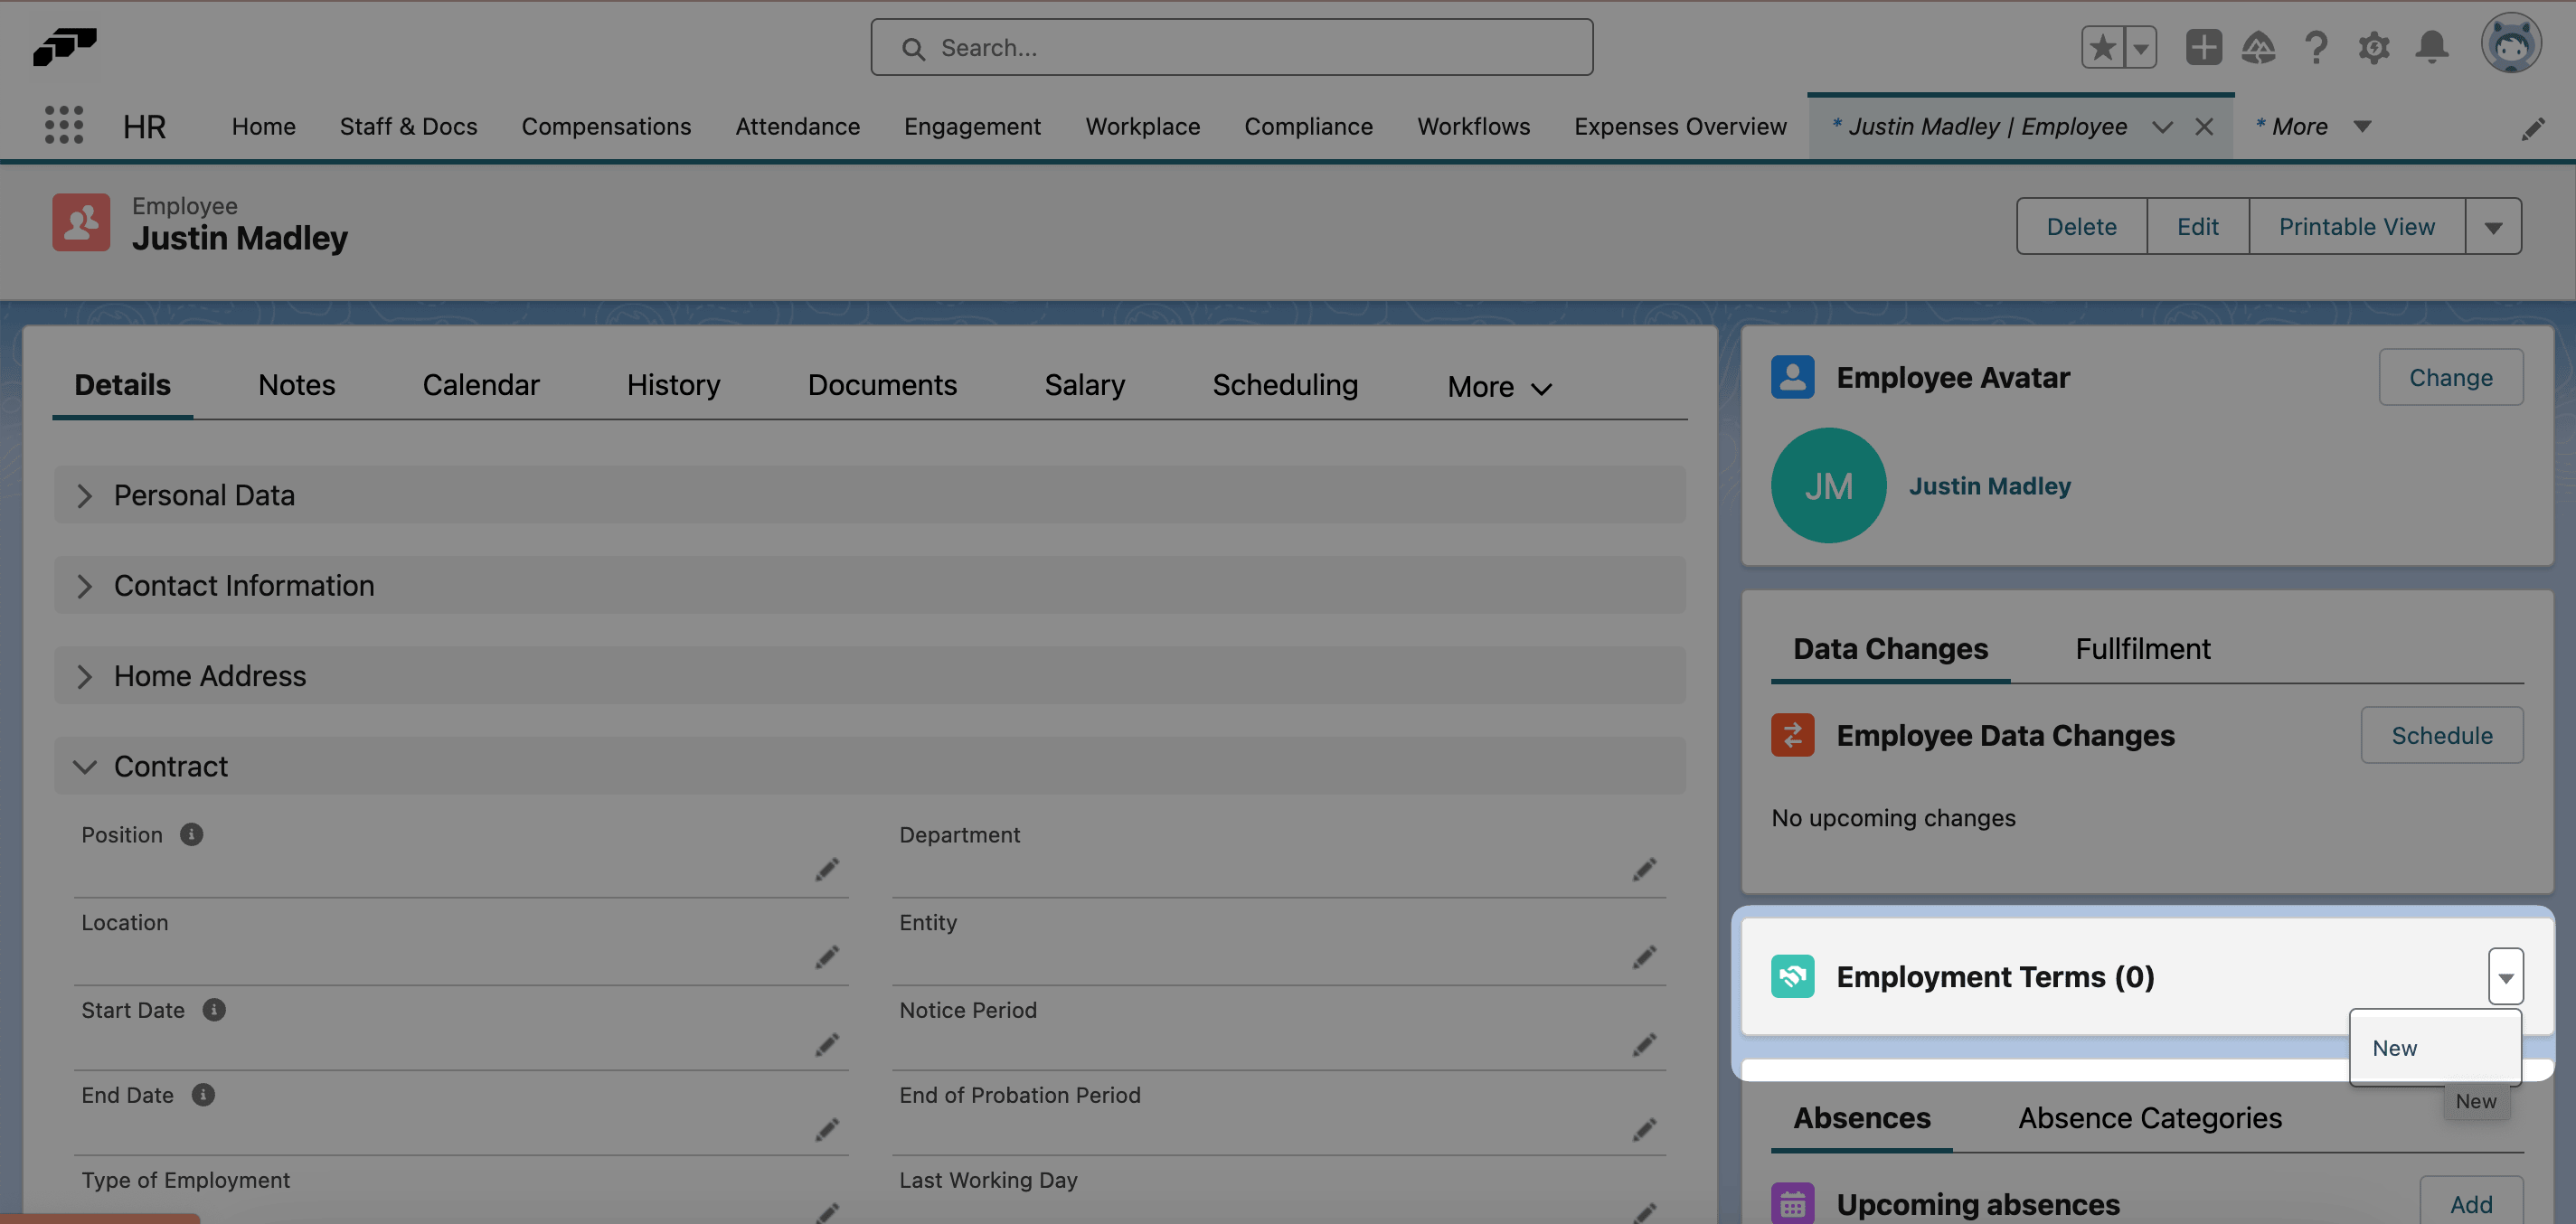Open the Trailhead guidance icon
2576x1224 pixels.
coord(2259,47)
